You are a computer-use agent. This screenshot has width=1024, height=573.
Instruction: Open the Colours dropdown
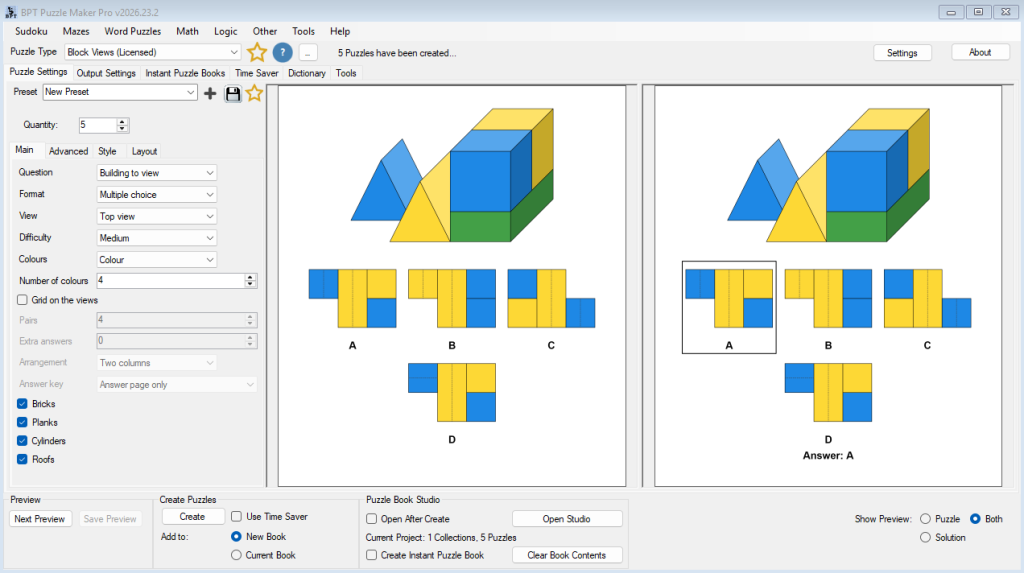[x=157, y=259]
